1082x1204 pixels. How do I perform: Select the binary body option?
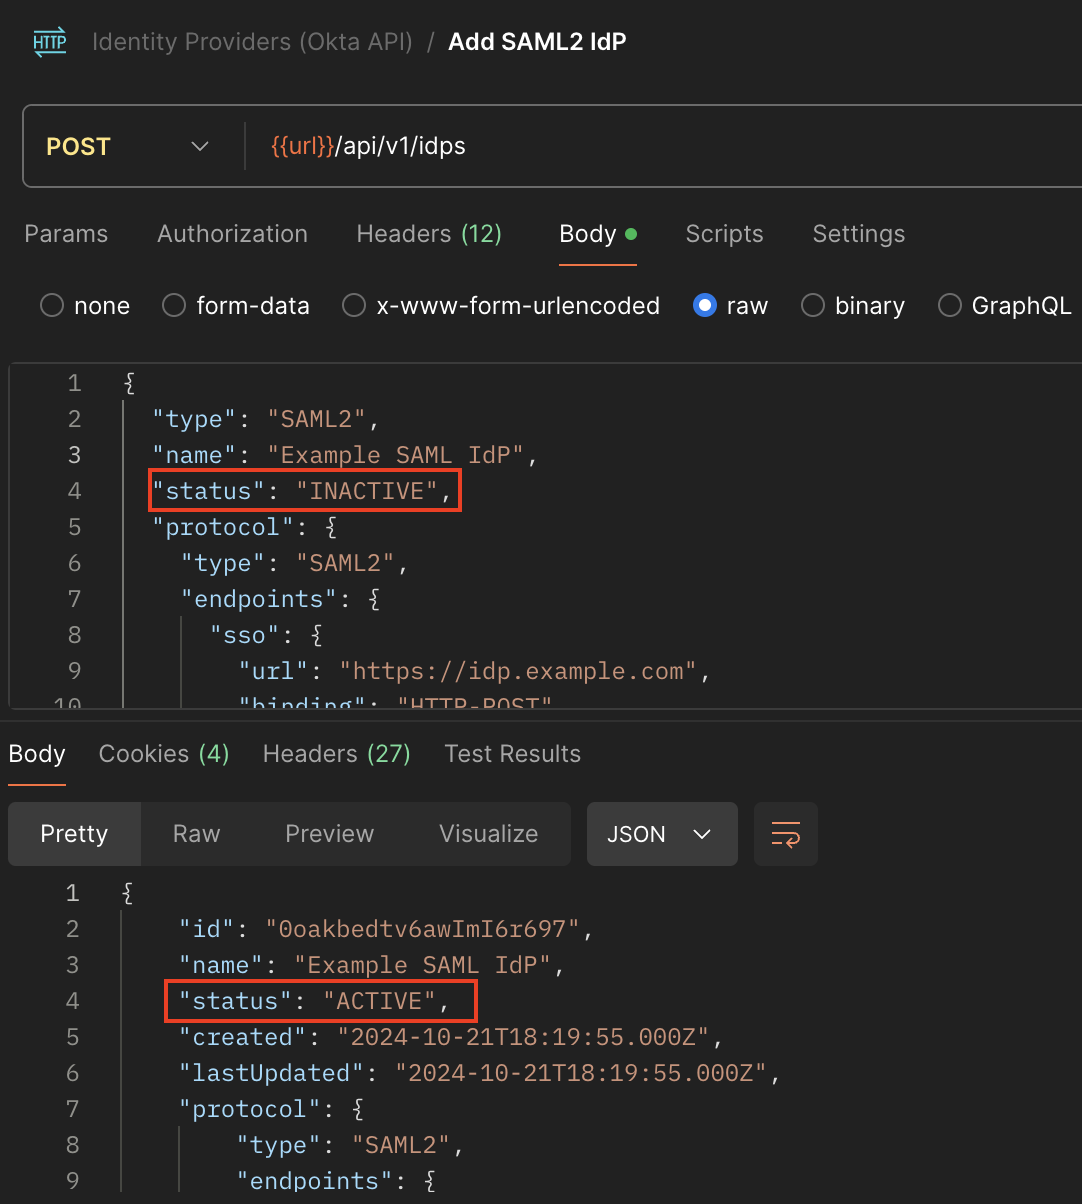tap(813, 306)
